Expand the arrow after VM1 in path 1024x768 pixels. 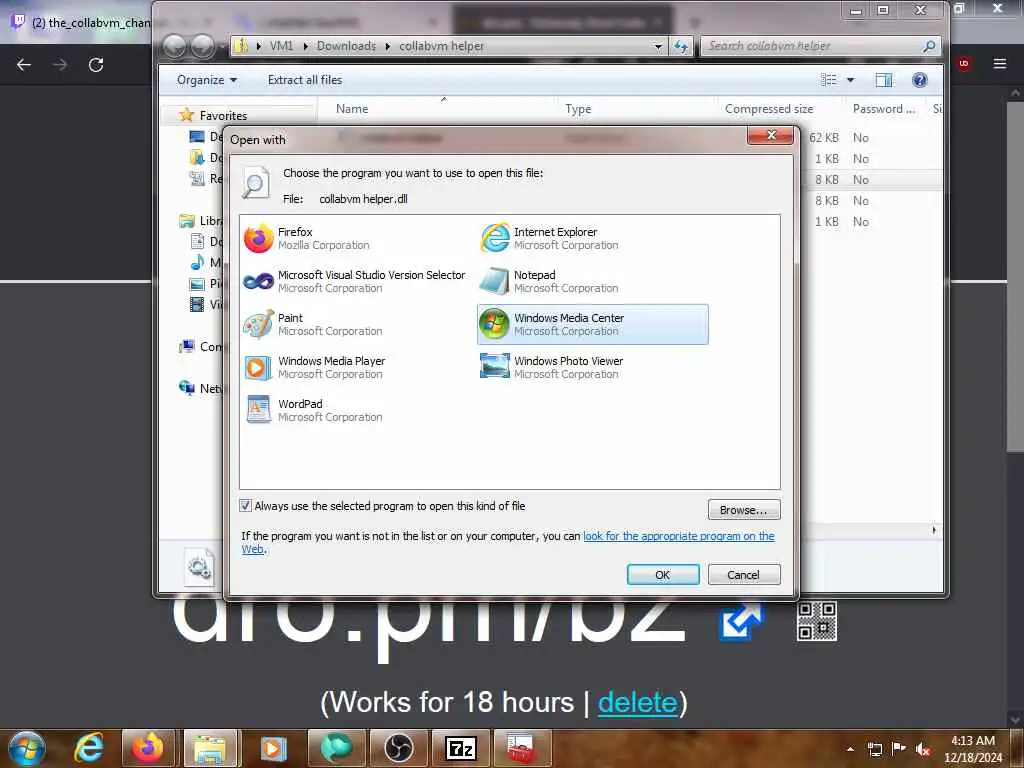(305, 46)
